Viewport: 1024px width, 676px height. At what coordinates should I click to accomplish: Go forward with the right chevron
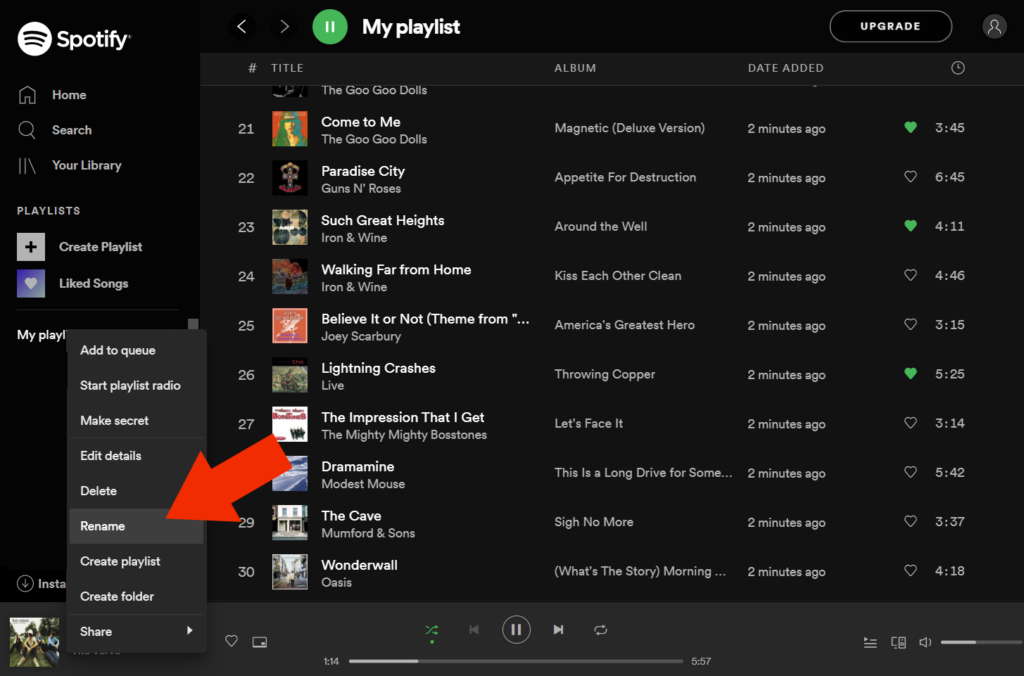click(x=284, y=27)
